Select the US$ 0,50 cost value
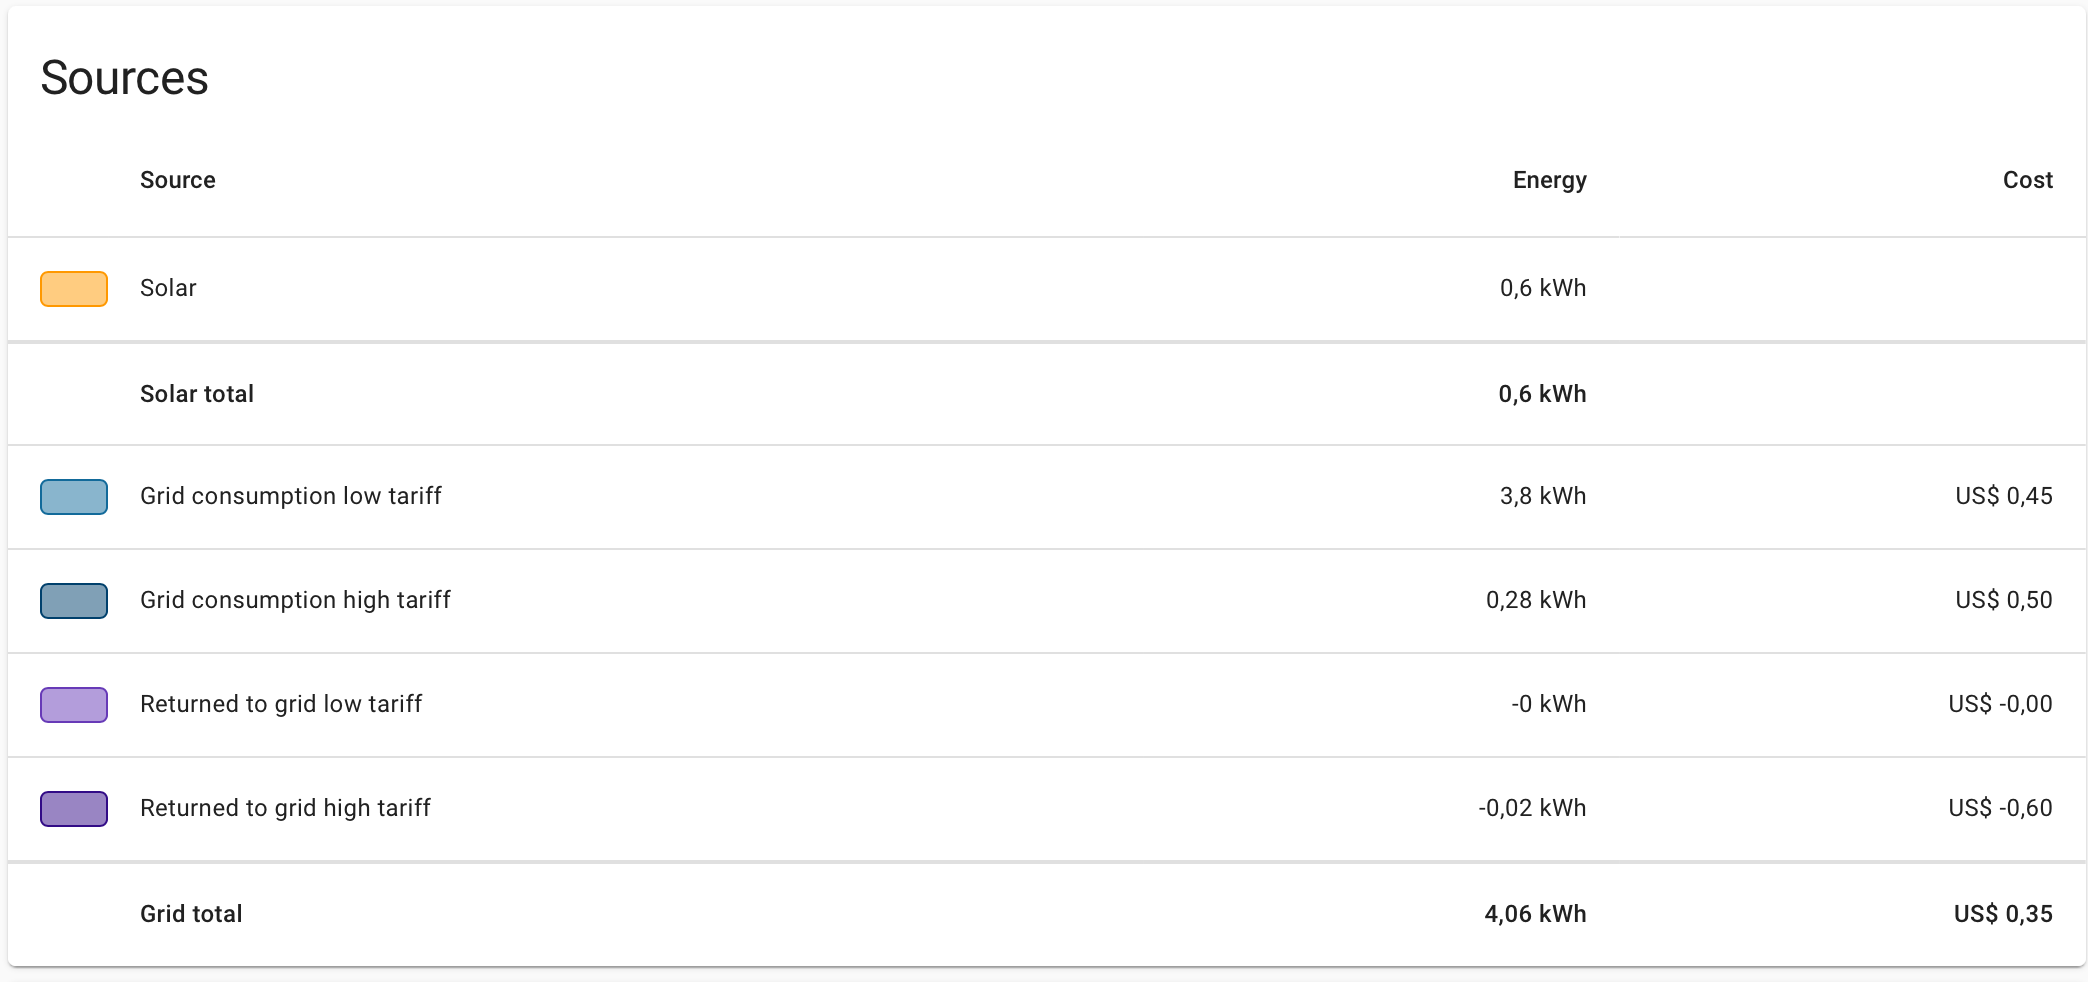 [x=2004, y=600]
